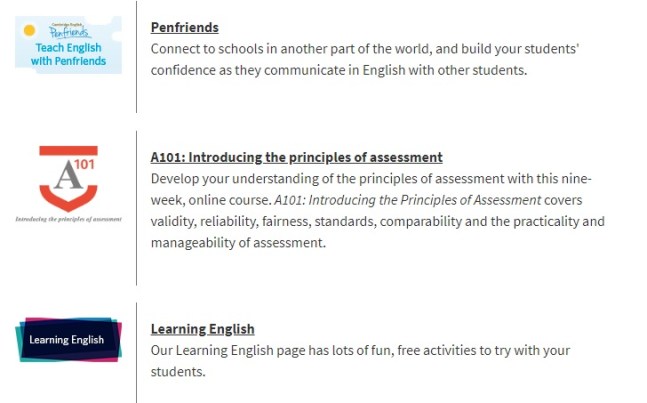Click the vertical divider beside A101 entry
Image resolution: width=647 pixels, height=403 pixels.
[136, 207]
